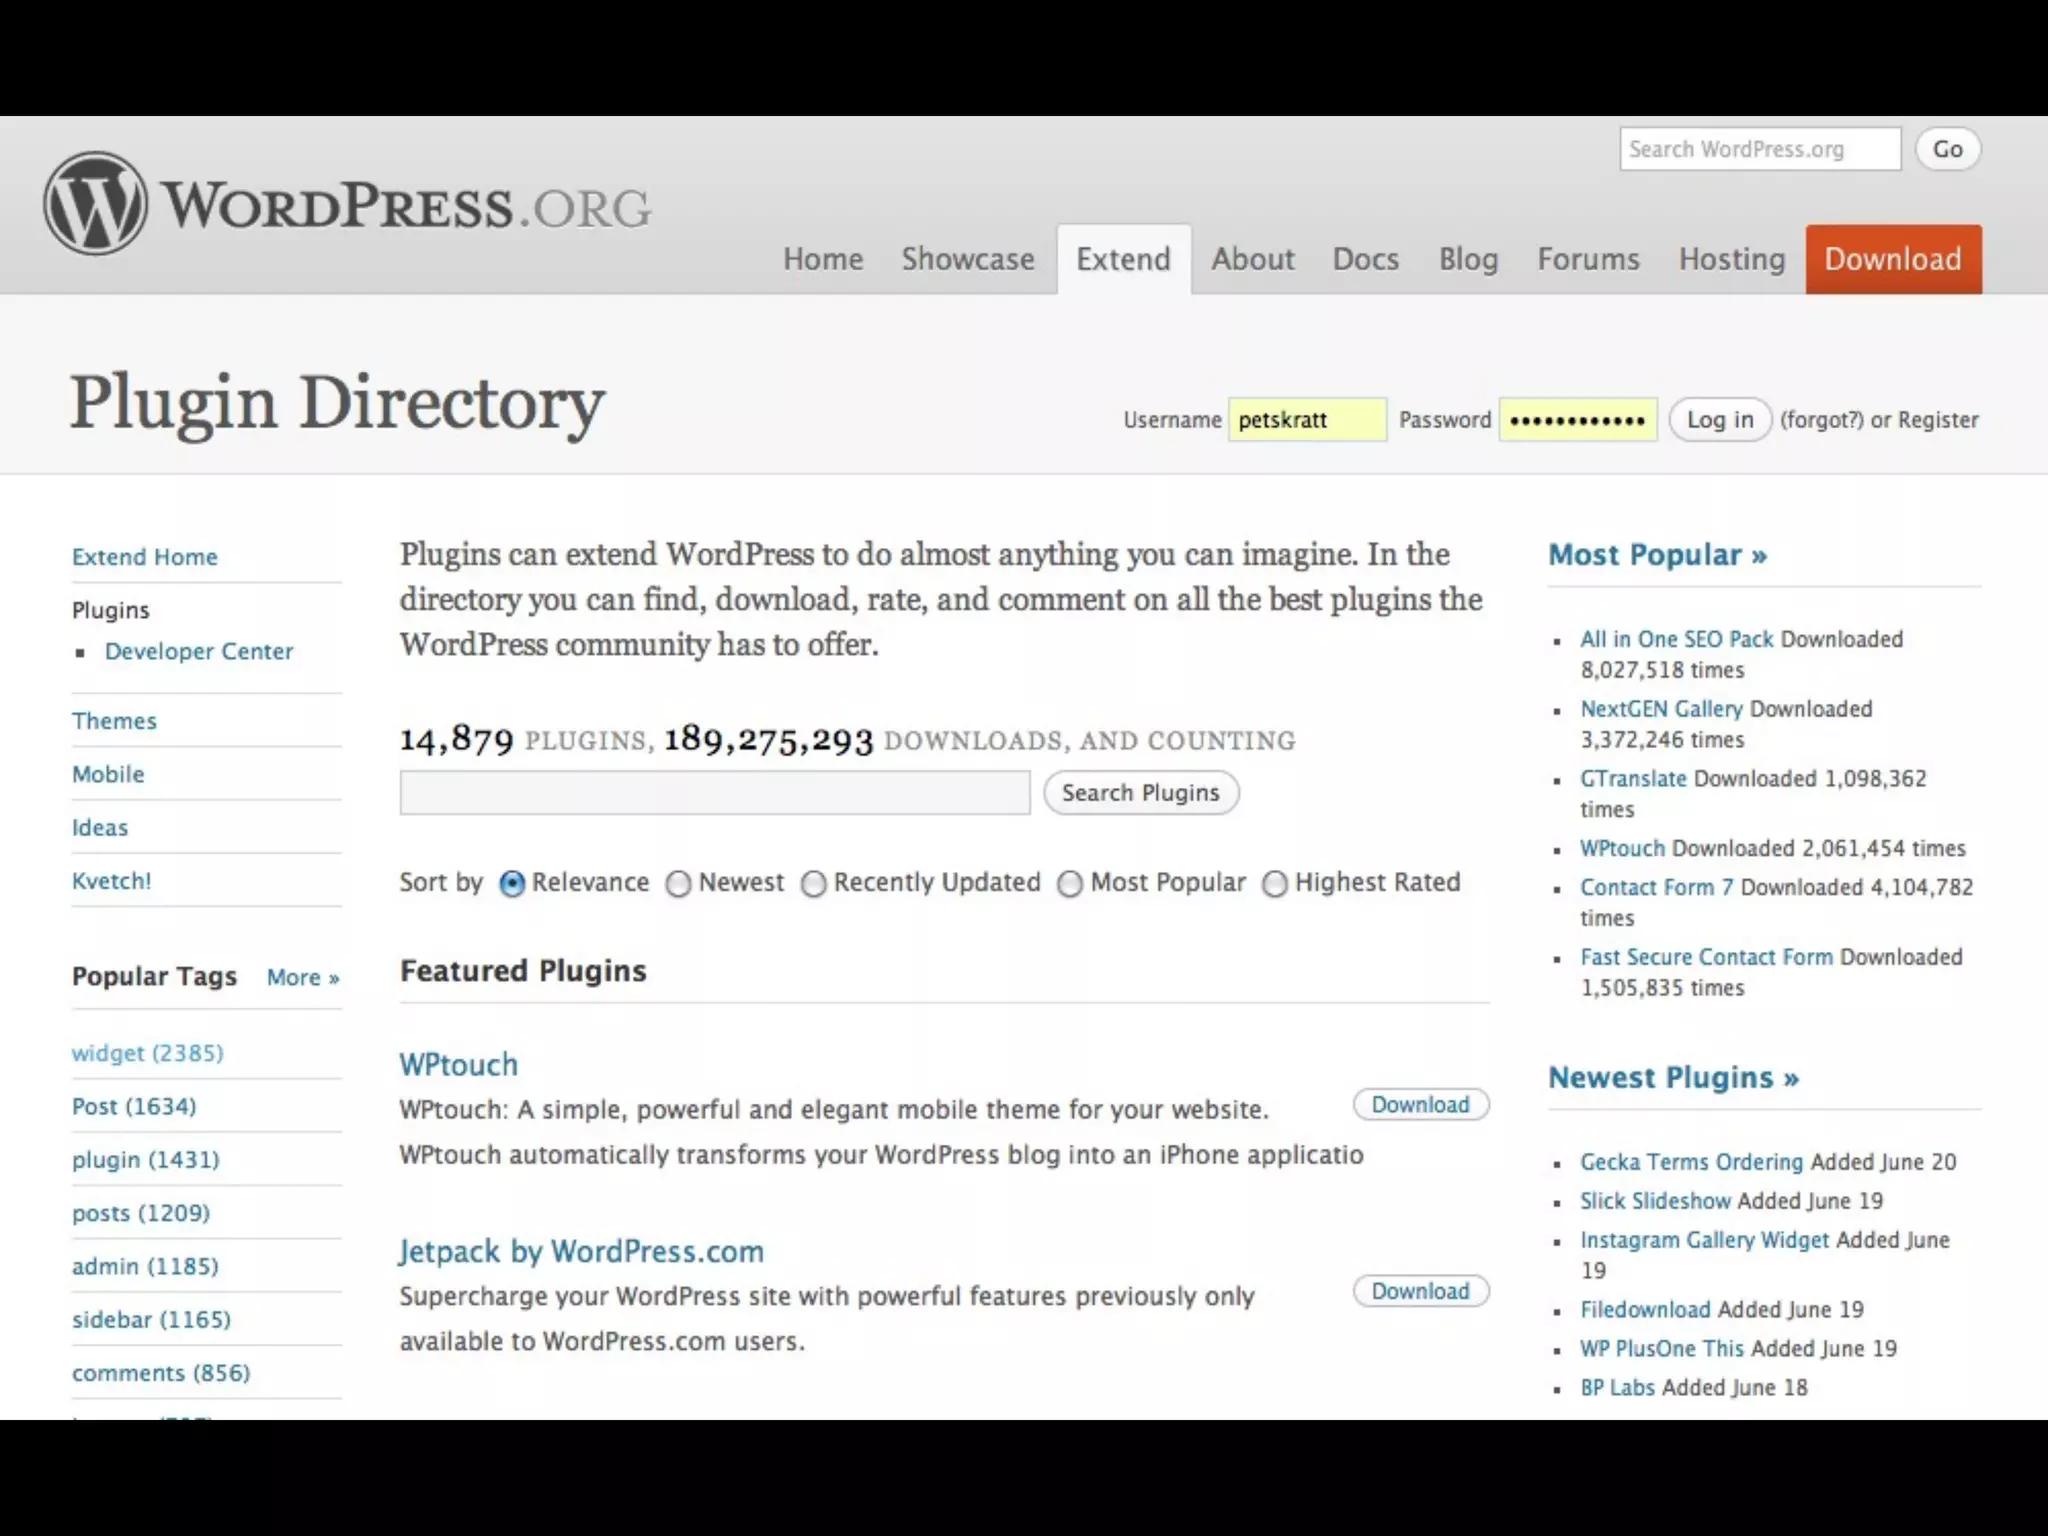Click into the plugin search field
Image resolution: width=2048 pixels, height=1536 pixels.
(x=714, y=793)
